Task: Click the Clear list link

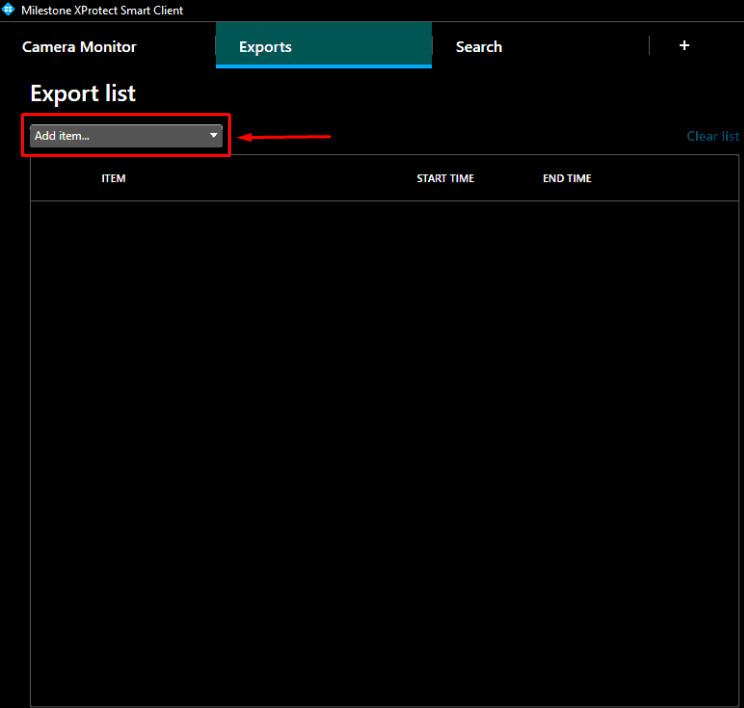Action: 712,136
